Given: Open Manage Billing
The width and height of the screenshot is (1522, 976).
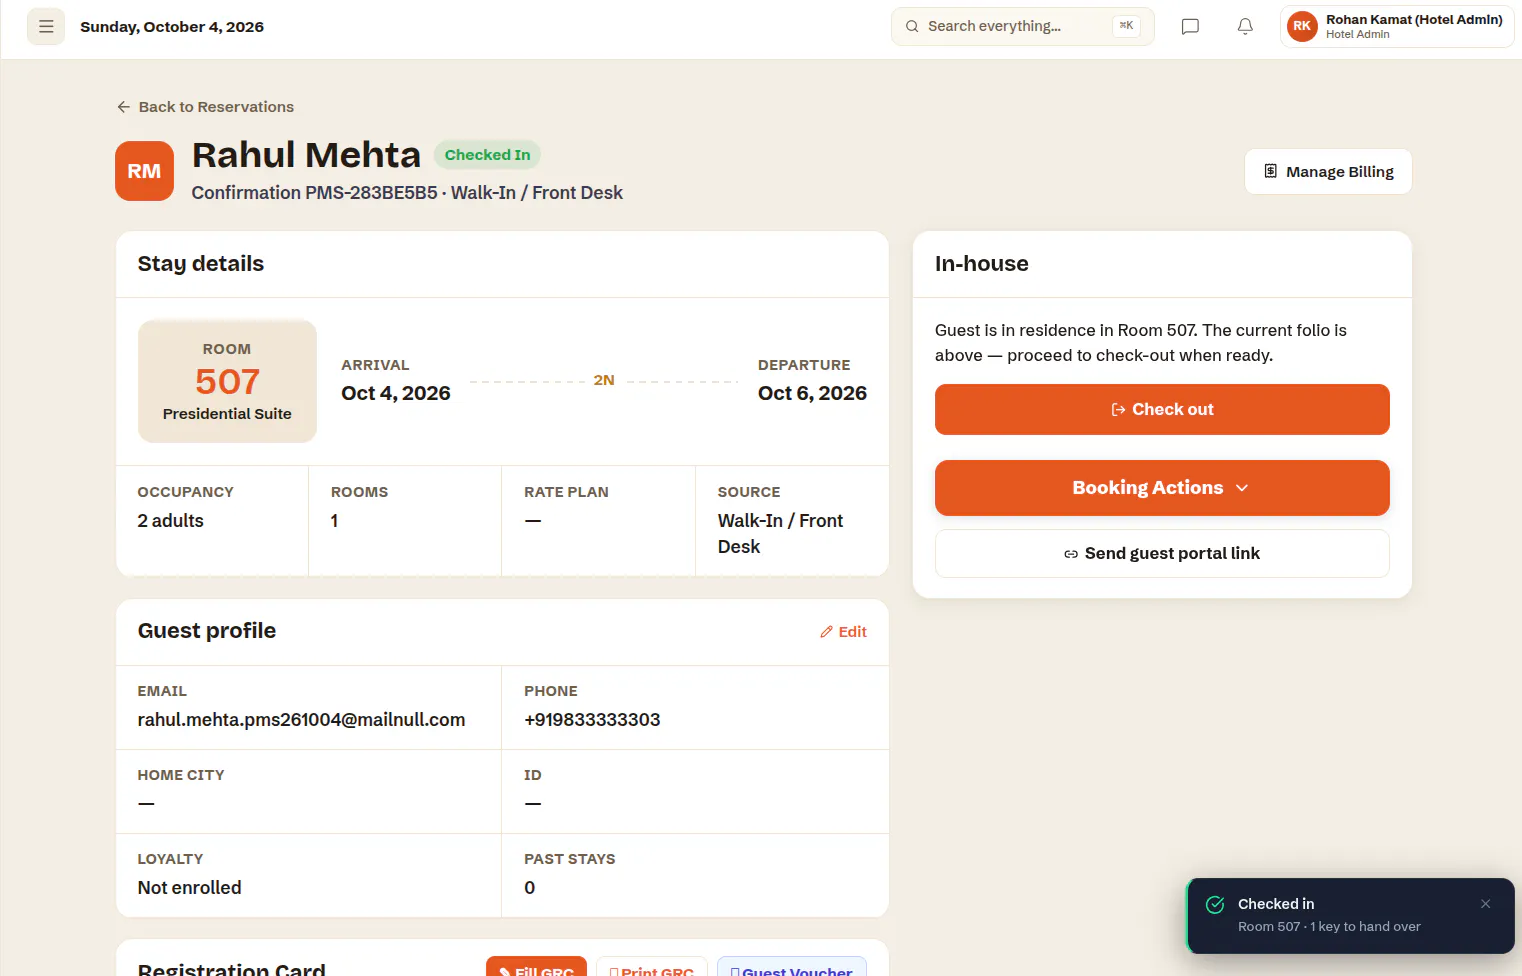Looking at the screenshot, I should pos(1328,172).
